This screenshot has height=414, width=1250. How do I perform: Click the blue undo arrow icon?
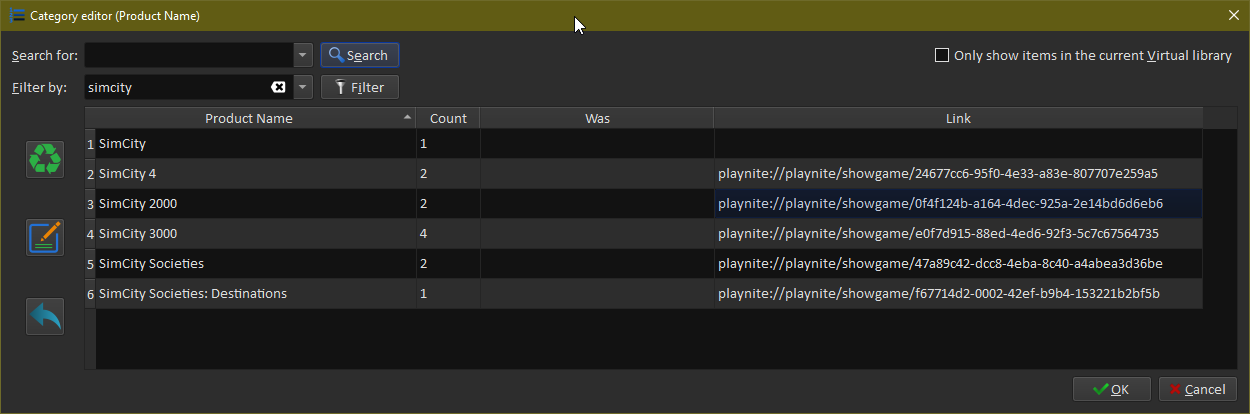click(x=45, y=316)
